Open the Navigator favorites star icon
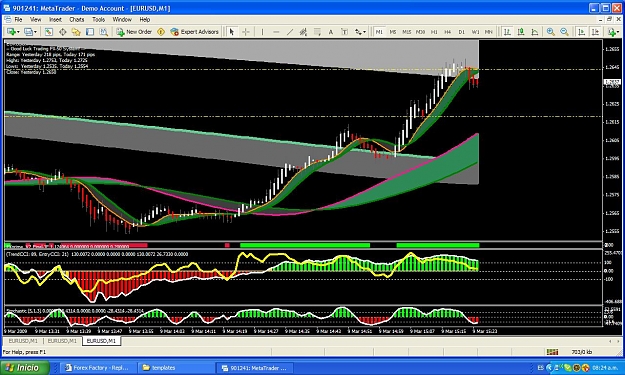This screenshot has width=625, height=375. pos(76,32)
